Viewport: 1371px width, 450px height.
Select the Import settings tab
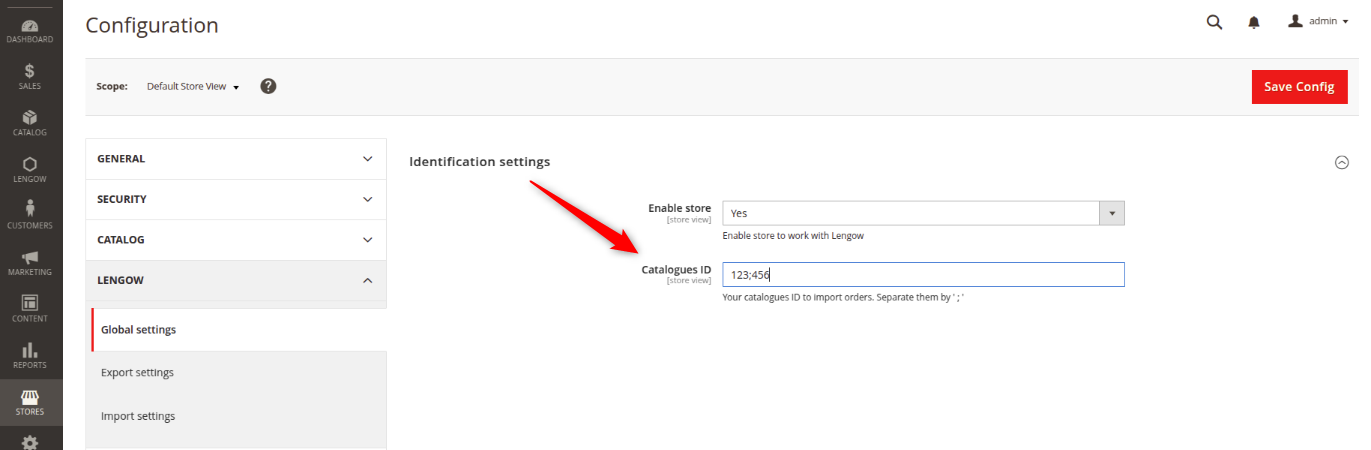[x=138, y=416]
